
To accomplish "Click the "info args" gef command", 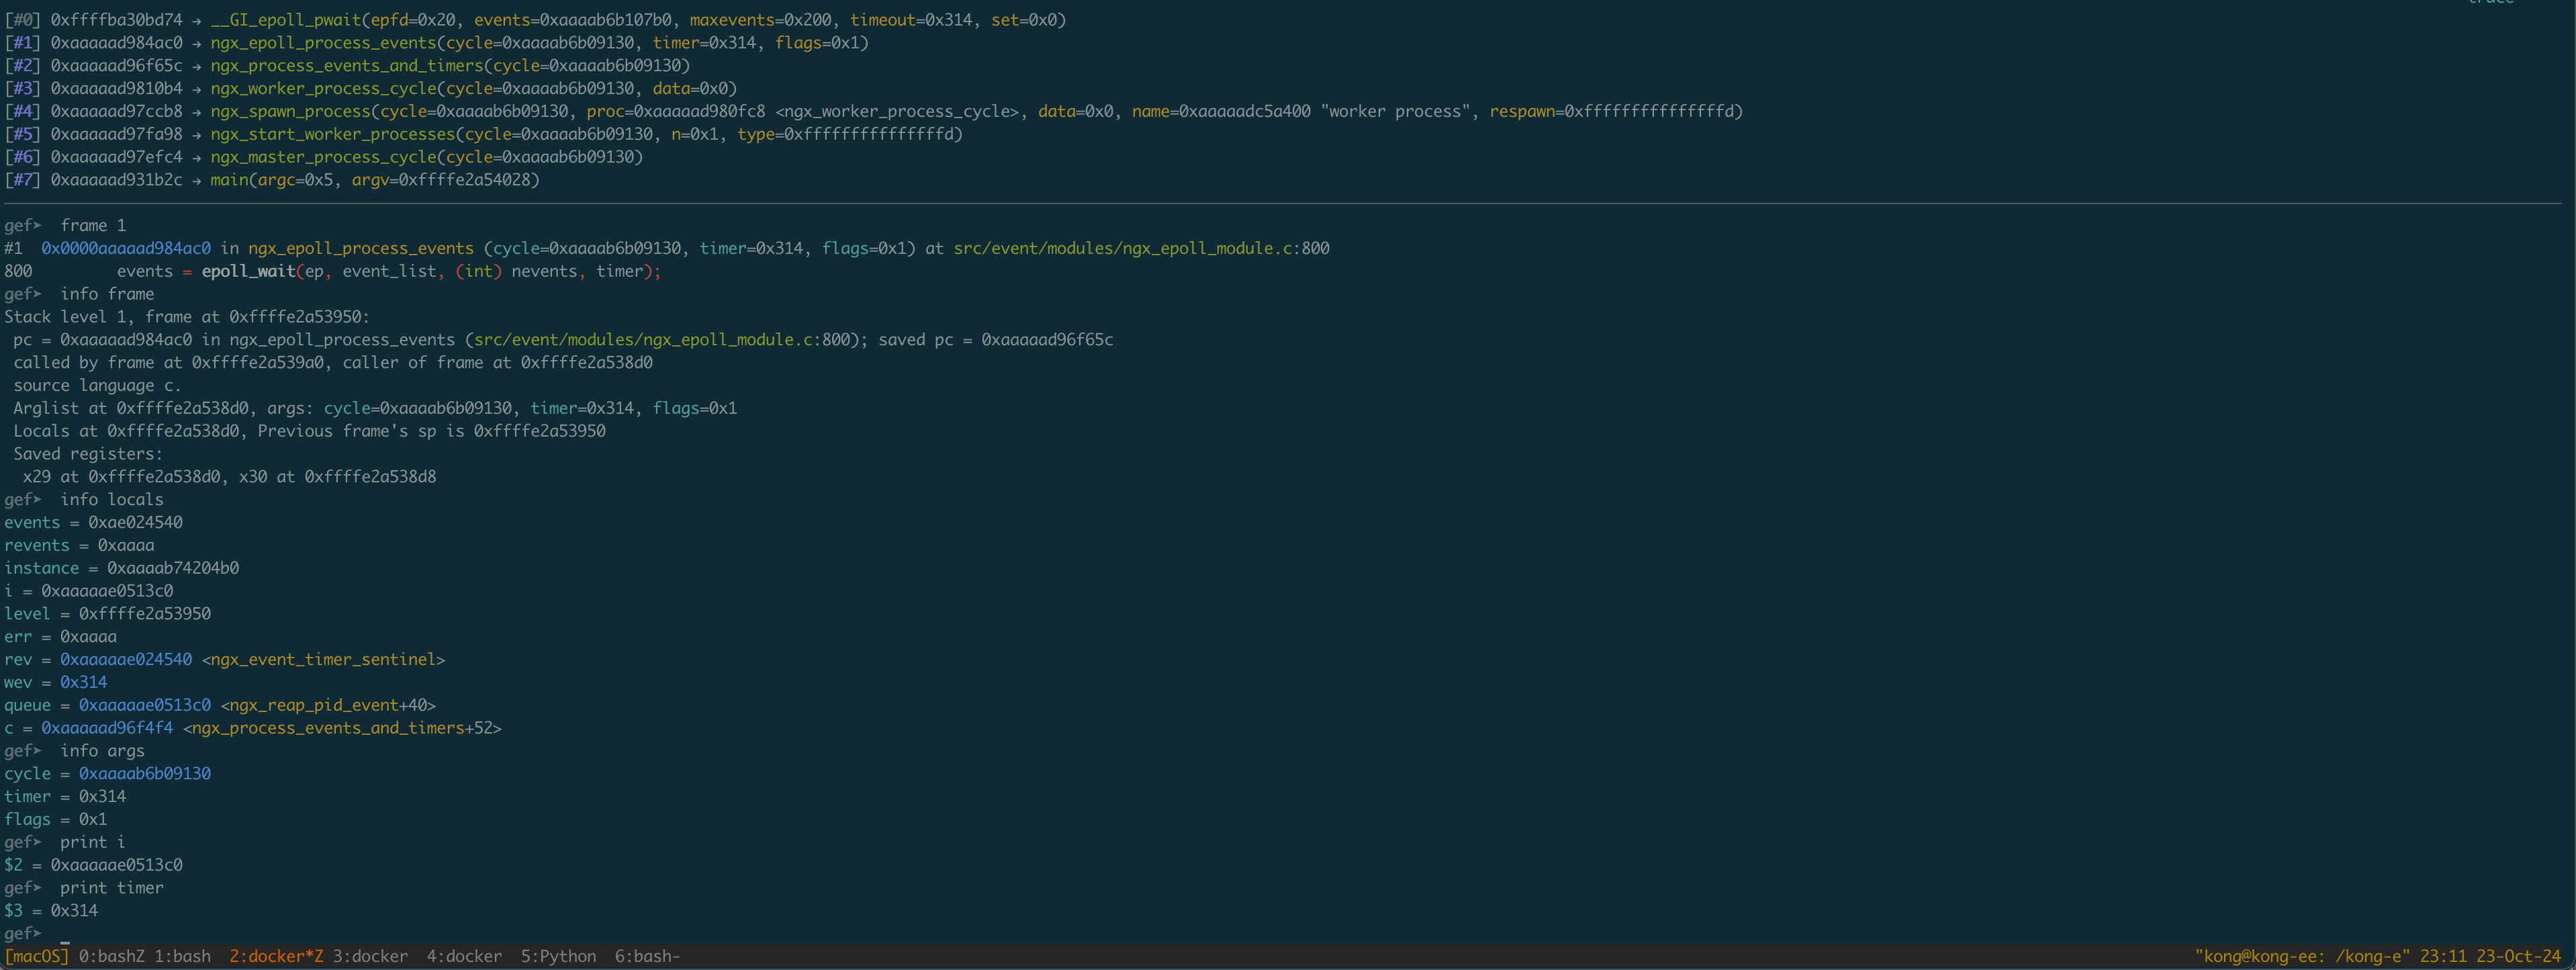I will click(x=102, y=751).
